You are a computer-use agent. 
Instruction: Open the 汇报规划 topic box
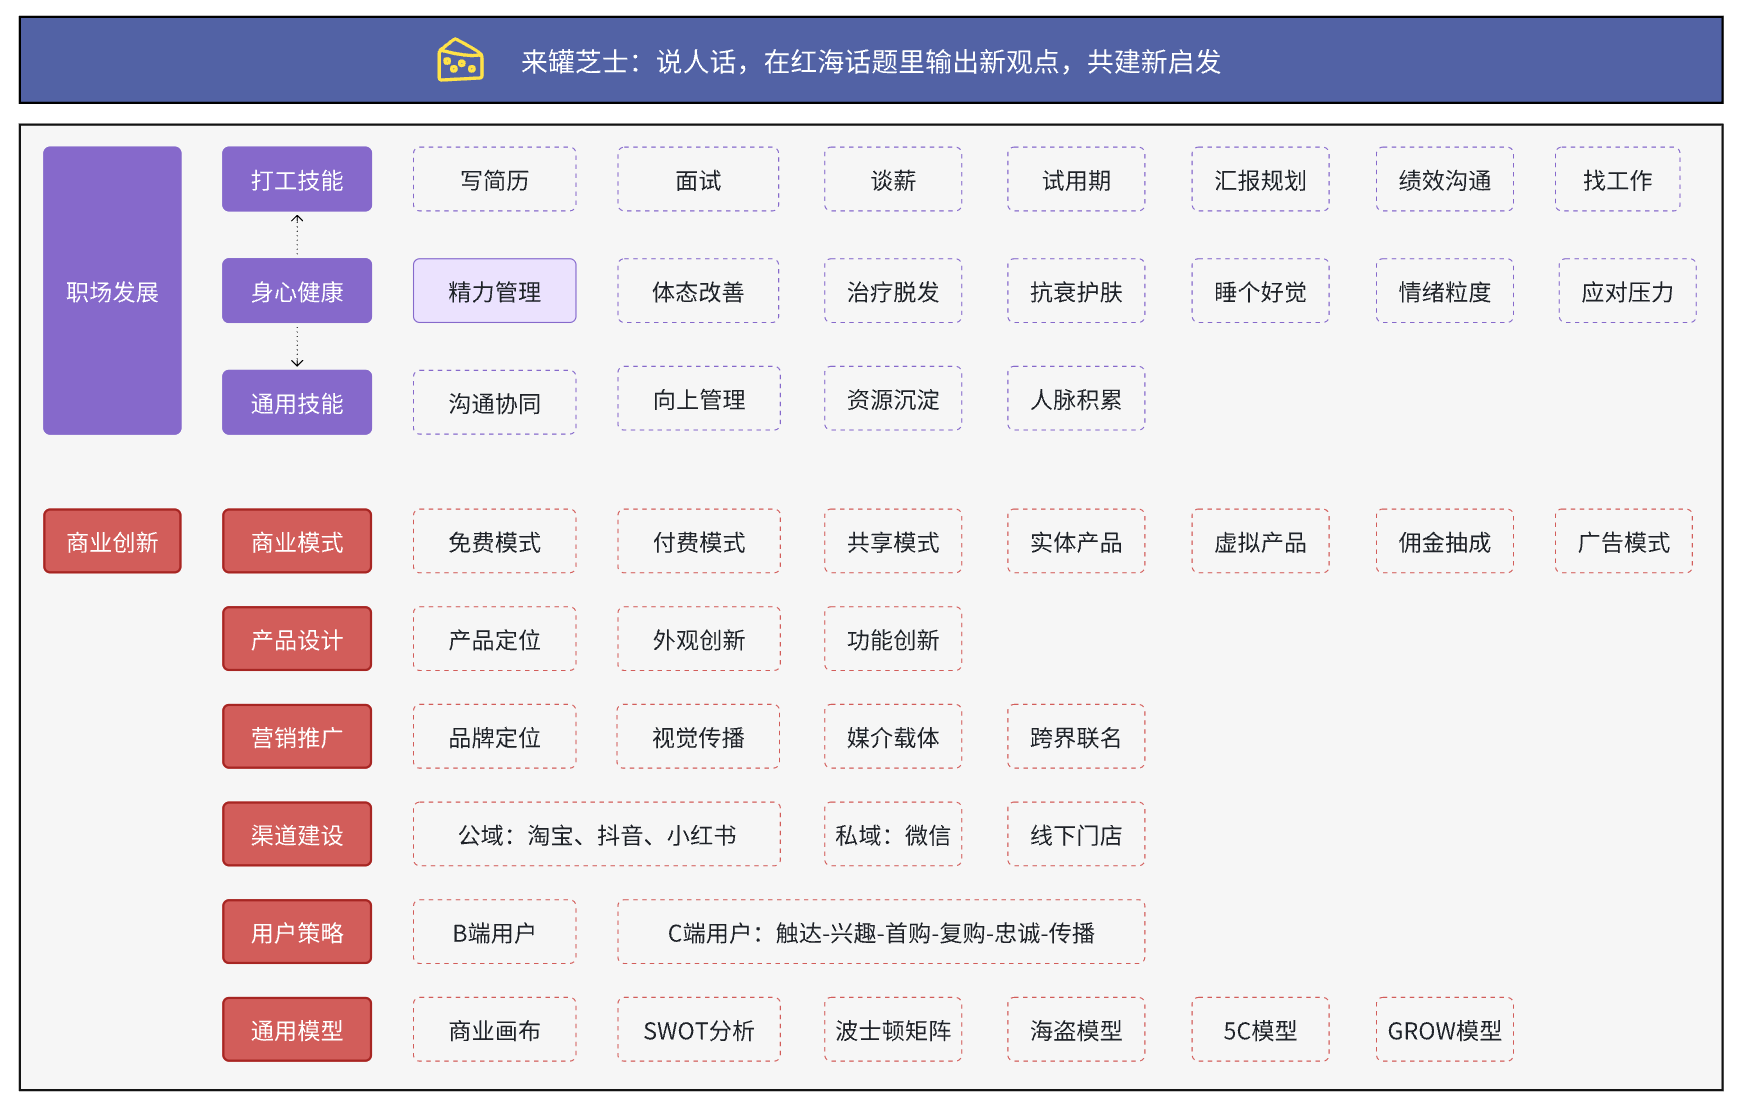(x=1260, y=179)
